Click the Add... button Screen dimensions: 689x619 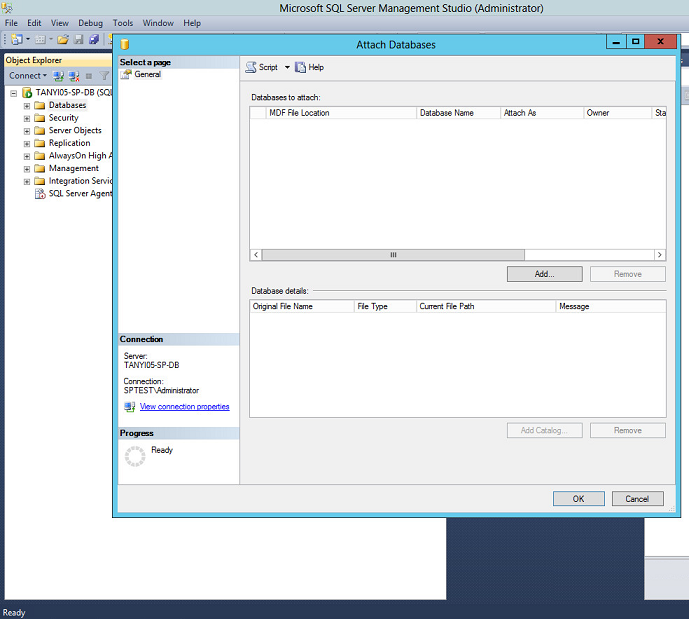coord(544,274)
